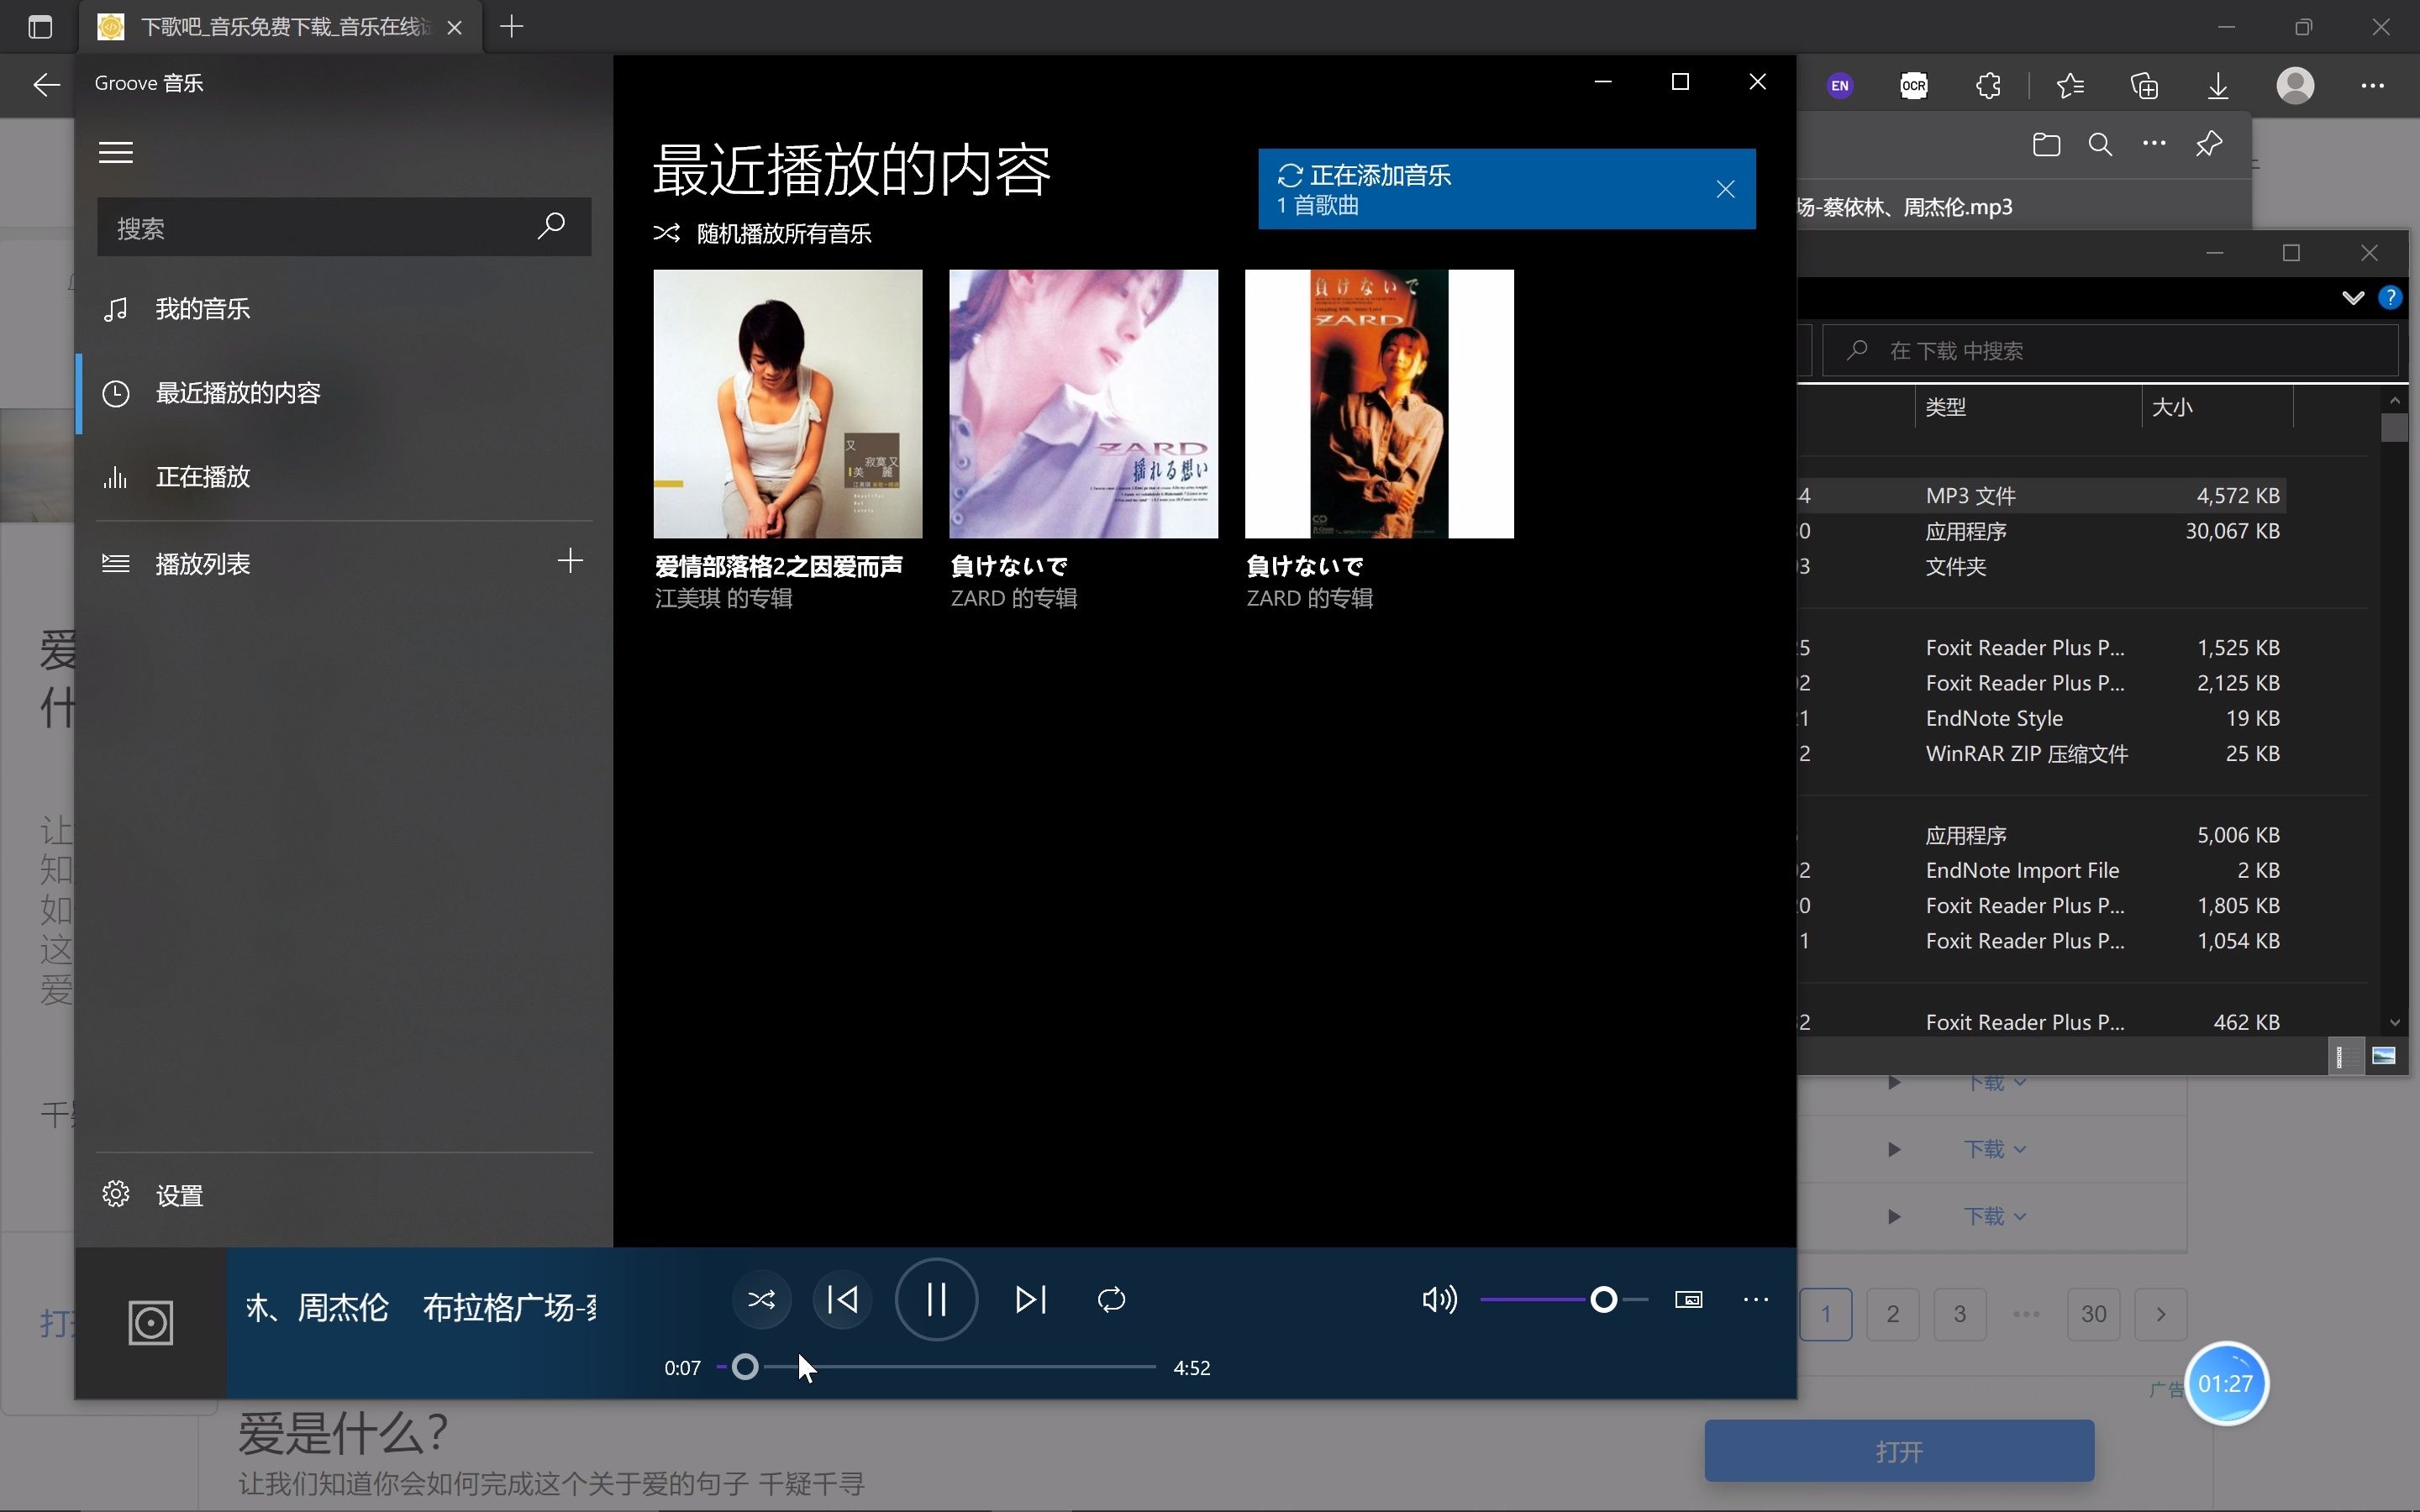Open a new Edge tab
2420x1512 pixels.
coord(511,27)
